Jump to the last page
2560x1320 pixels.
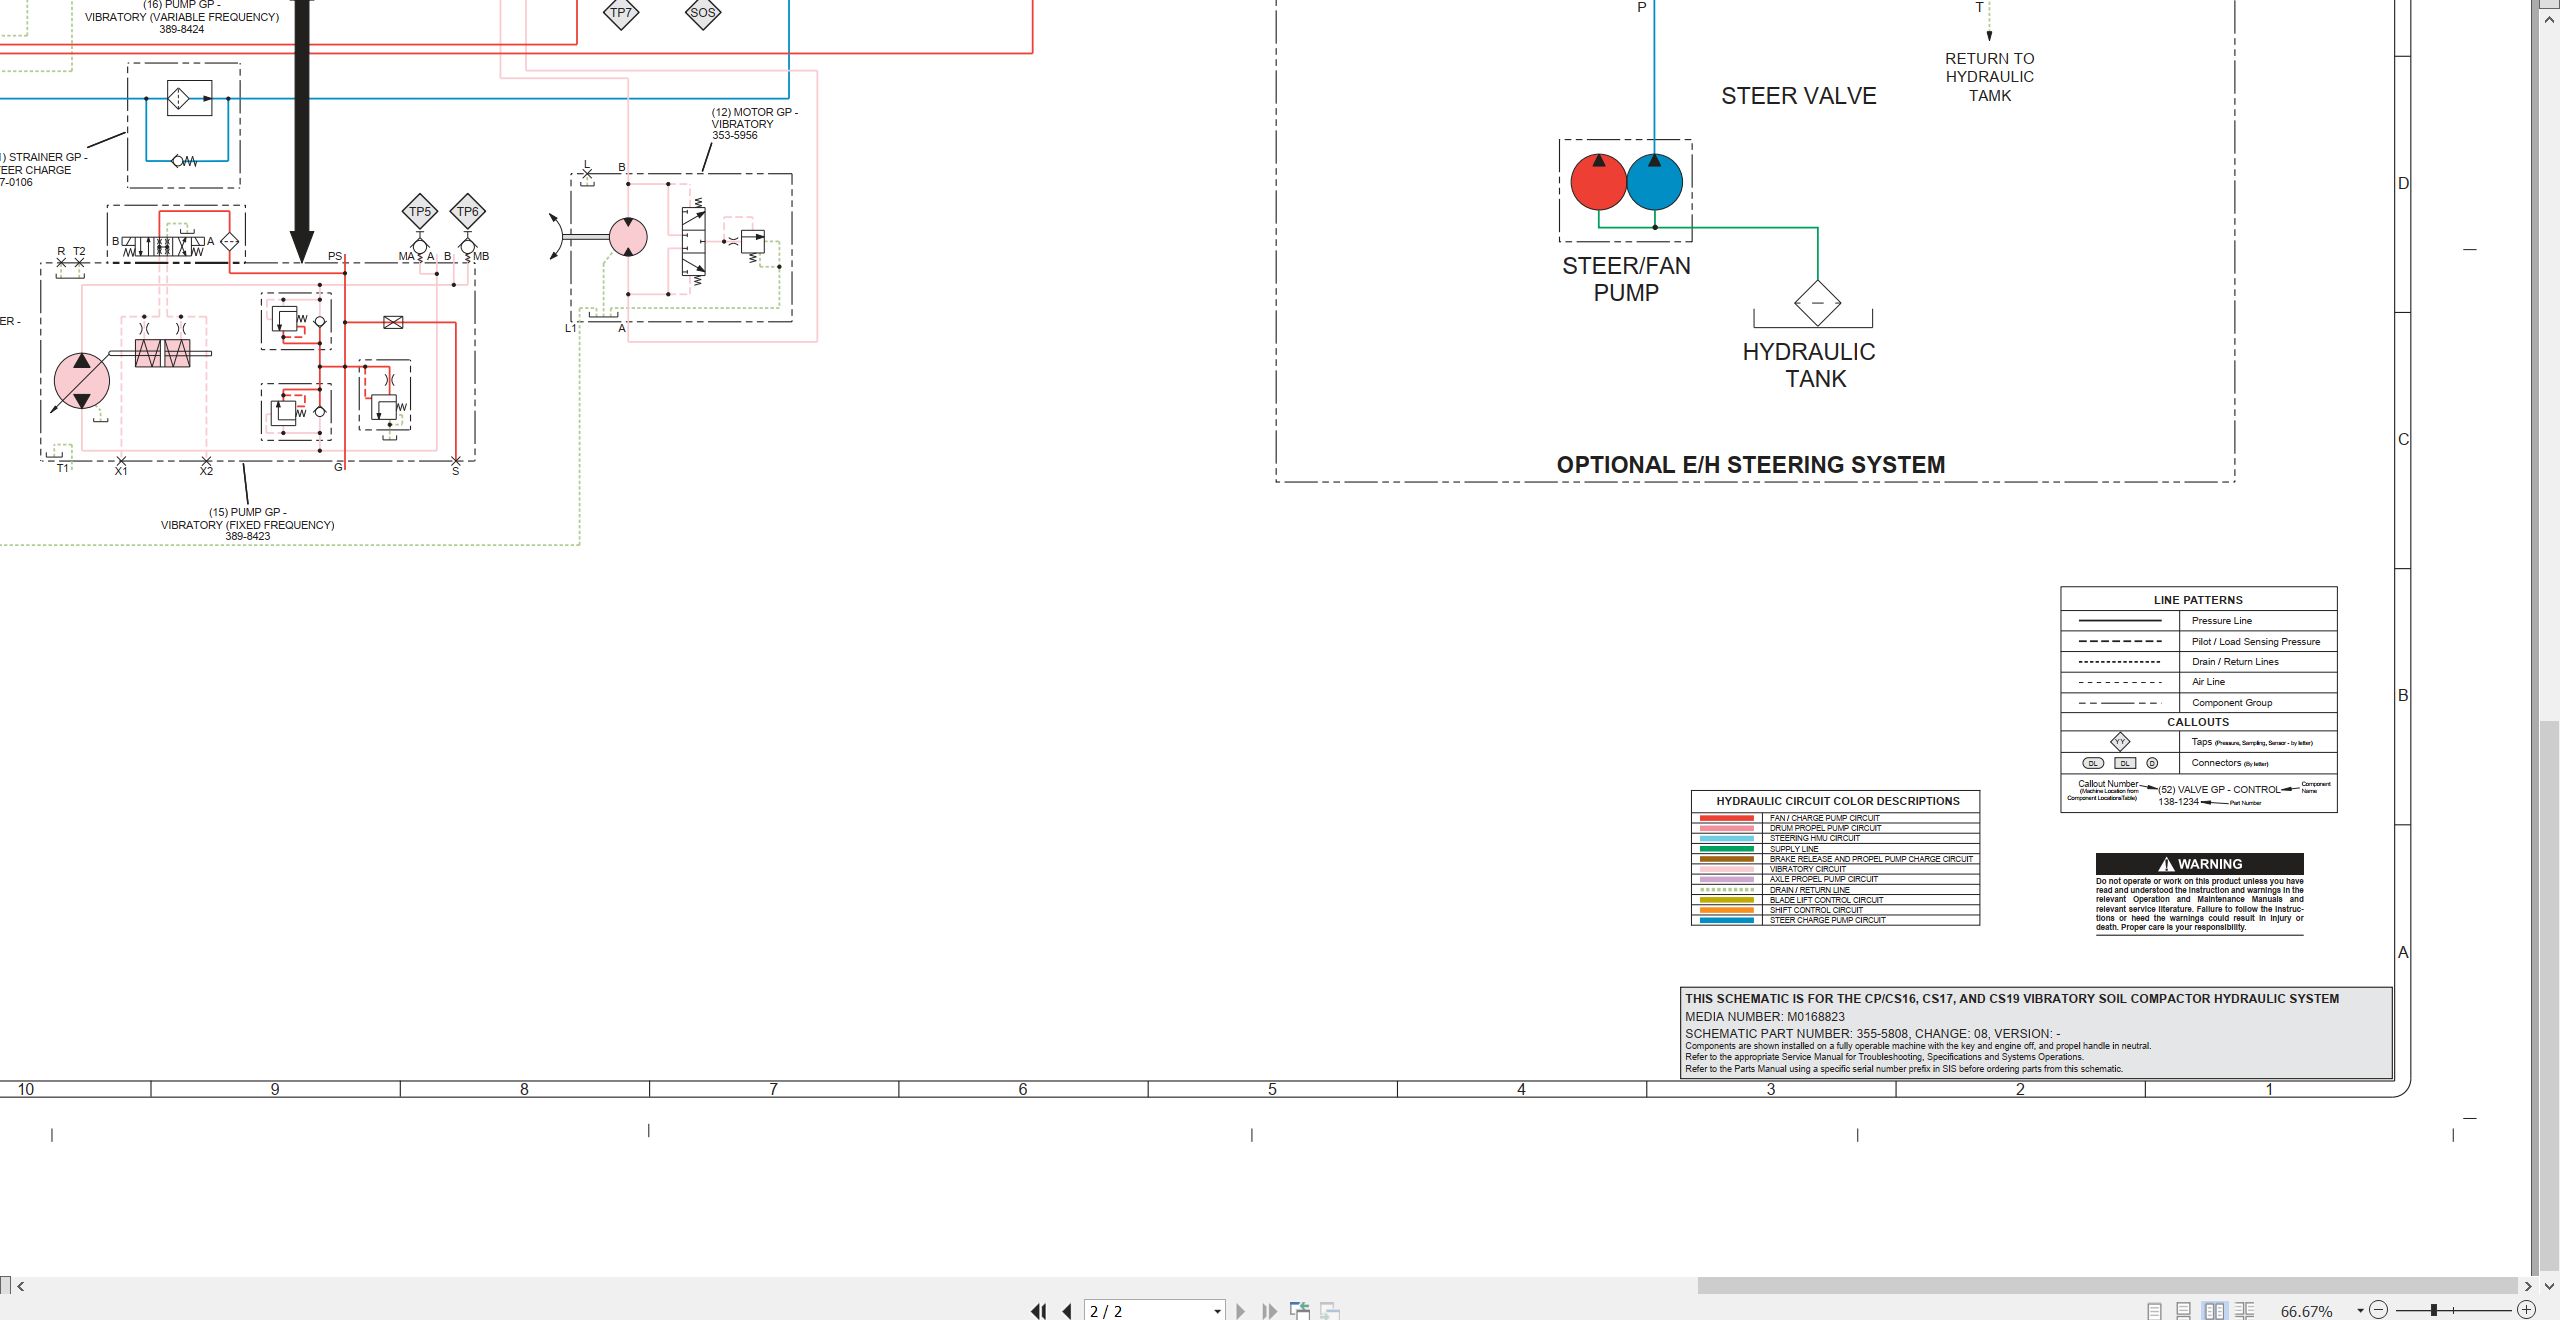tap(1269, 1311)
